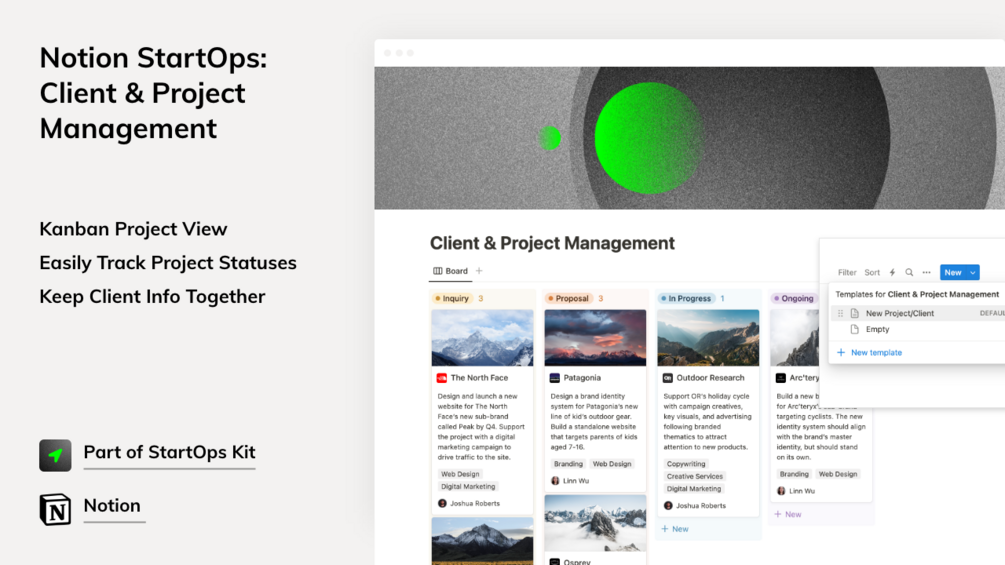The width and height of the screenshot is (1005, 565).
Task: Click Linn Wu avatar on Patagonia card
Action: pyautogui.click(x=555, y=480)
